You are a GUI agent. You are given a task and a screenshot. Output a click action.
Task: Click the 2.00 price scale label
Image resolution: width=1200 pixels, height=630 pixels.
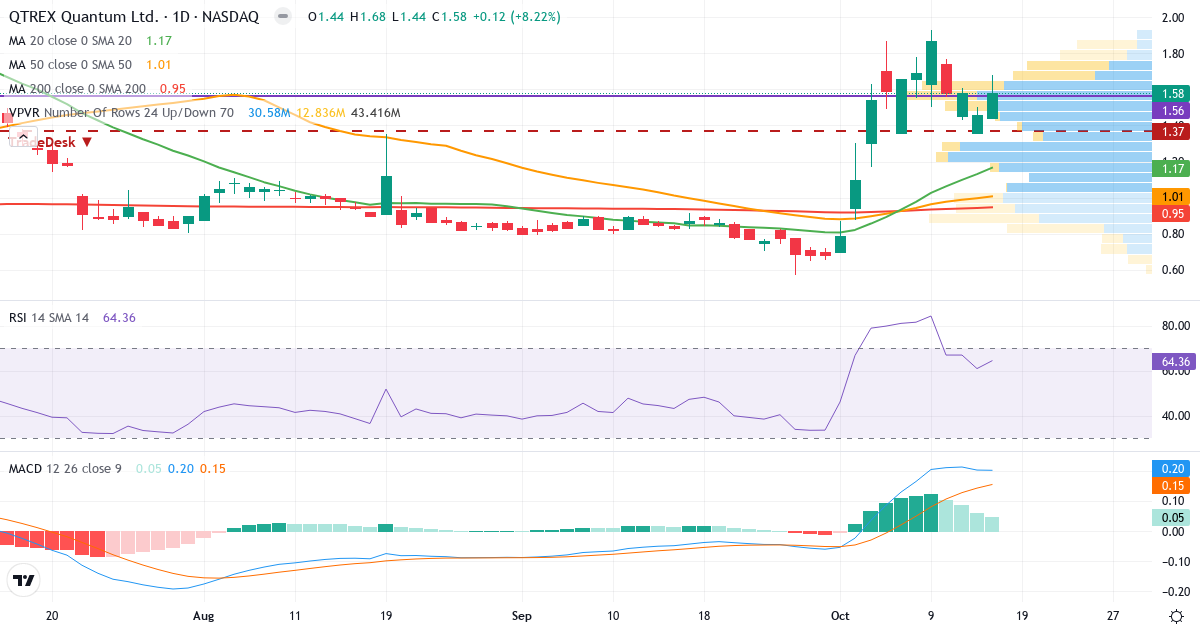(x=1173, y=18)
